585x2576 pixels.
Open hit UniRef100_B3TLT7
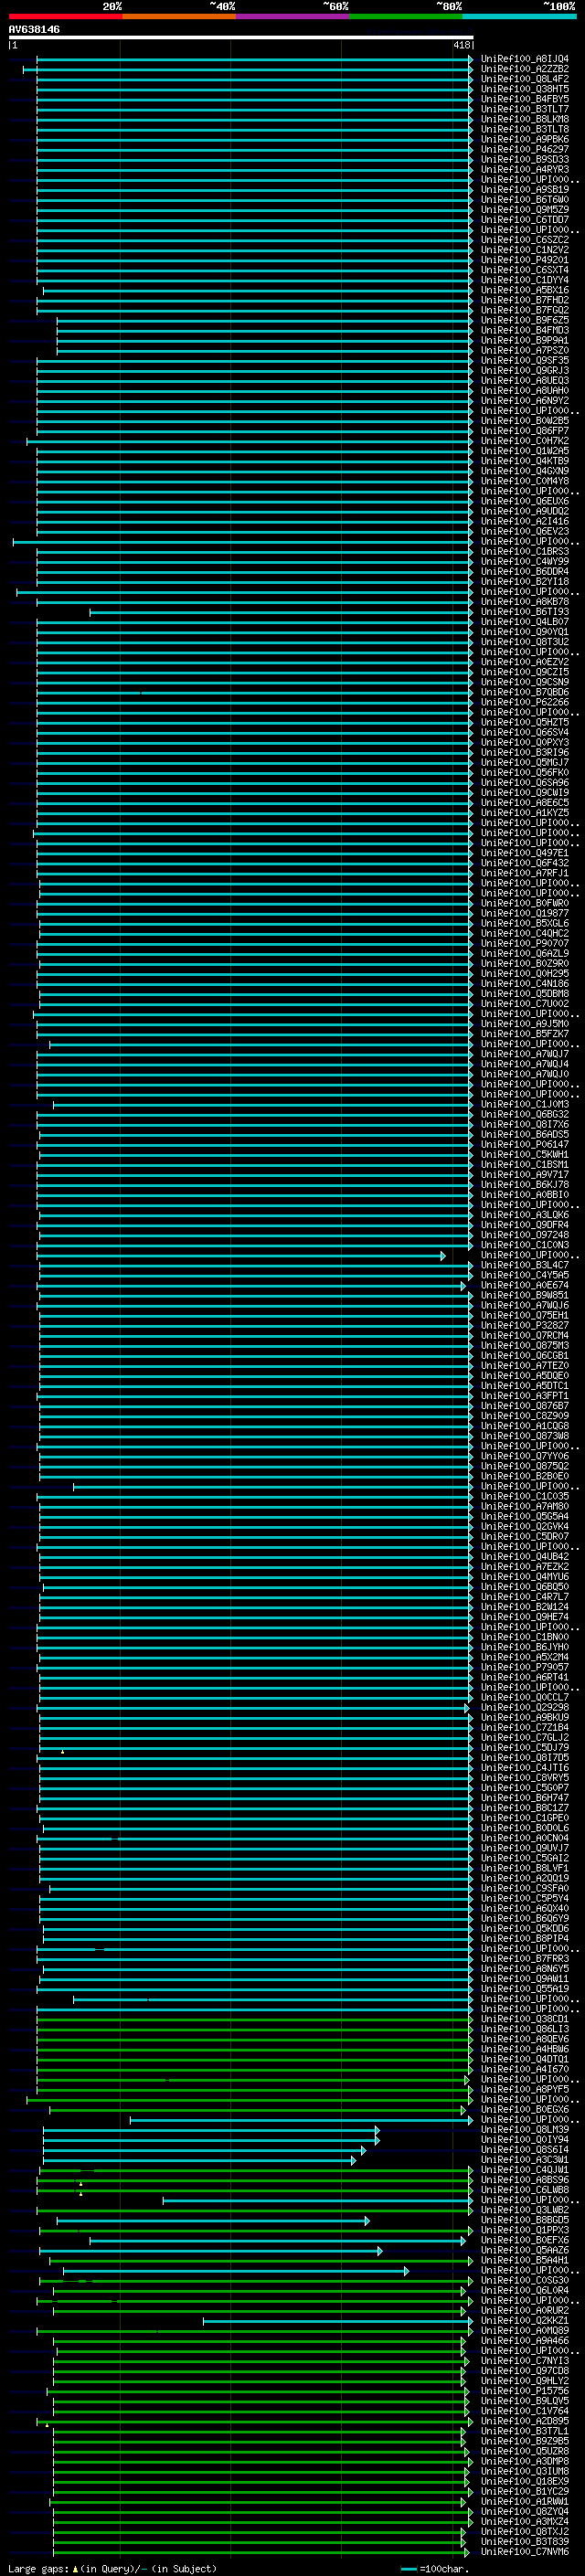pos(524,109)
